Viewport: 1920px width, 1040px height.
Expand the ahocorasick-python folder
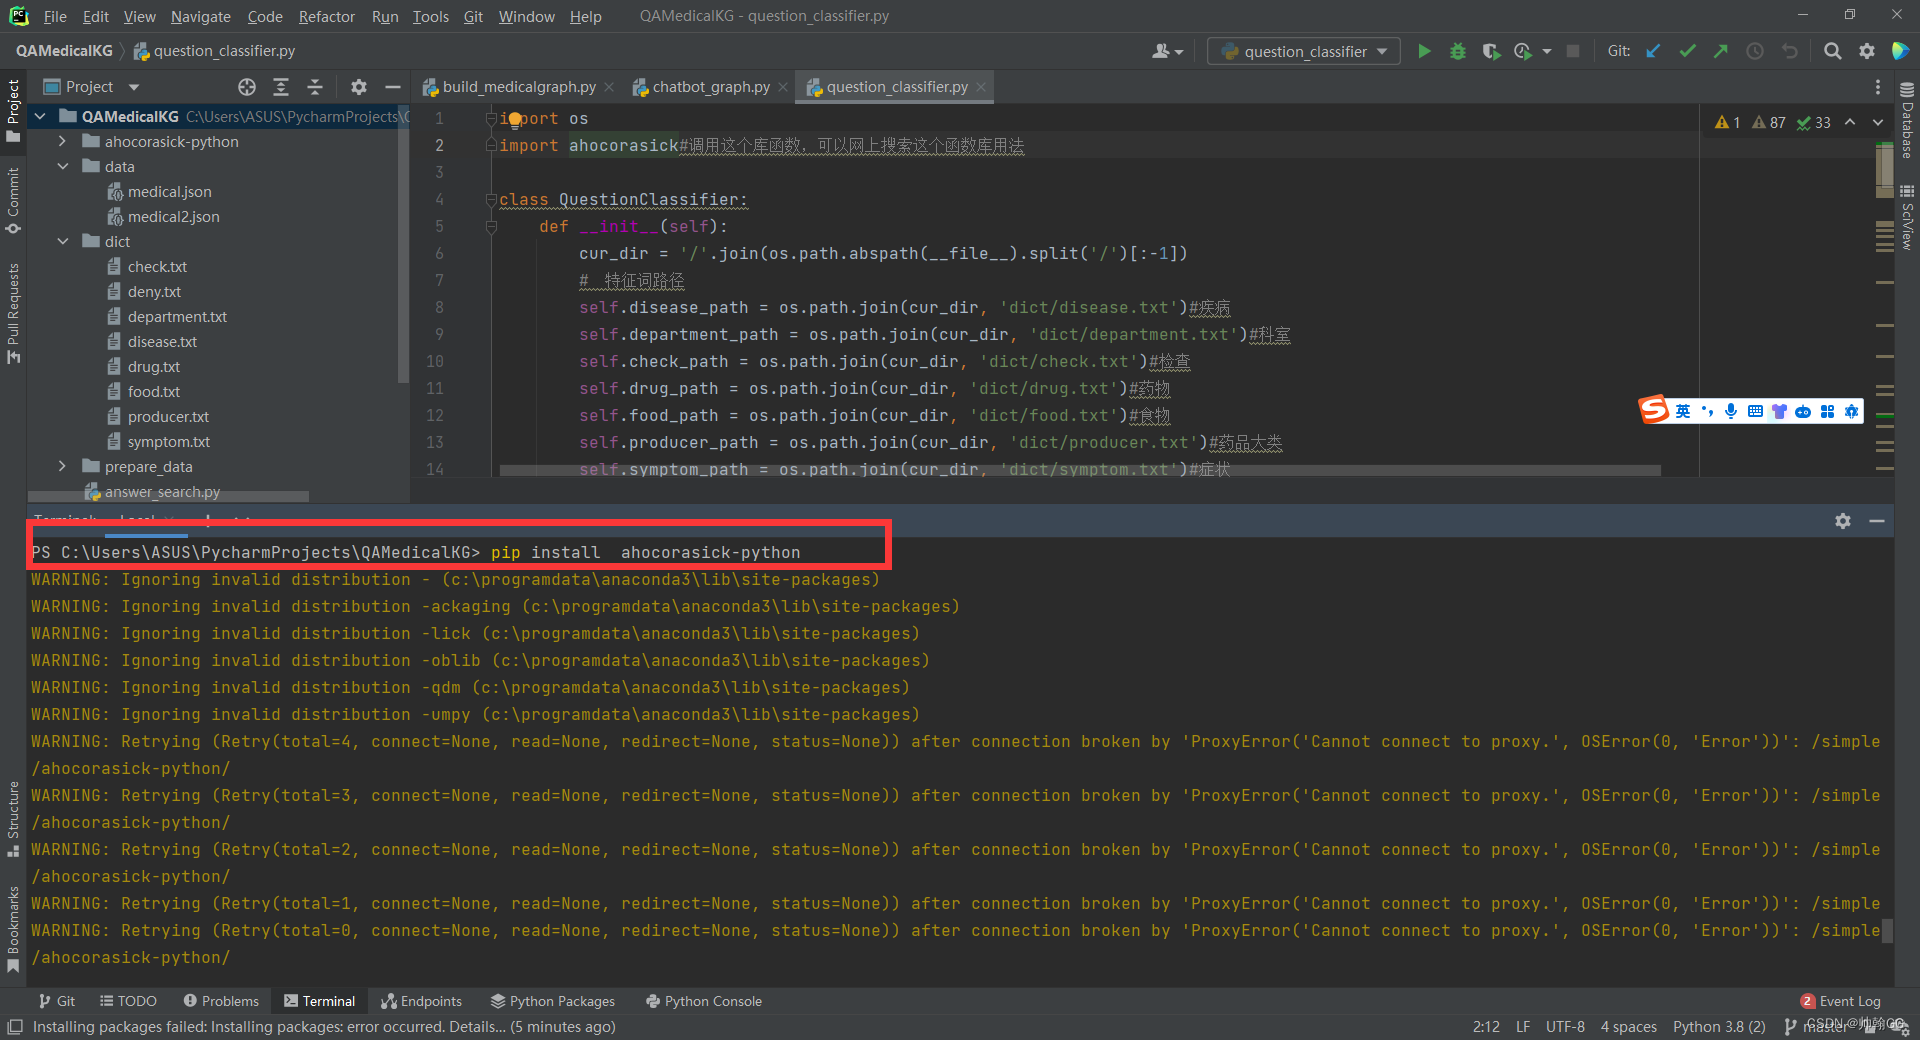click(62, 141)
